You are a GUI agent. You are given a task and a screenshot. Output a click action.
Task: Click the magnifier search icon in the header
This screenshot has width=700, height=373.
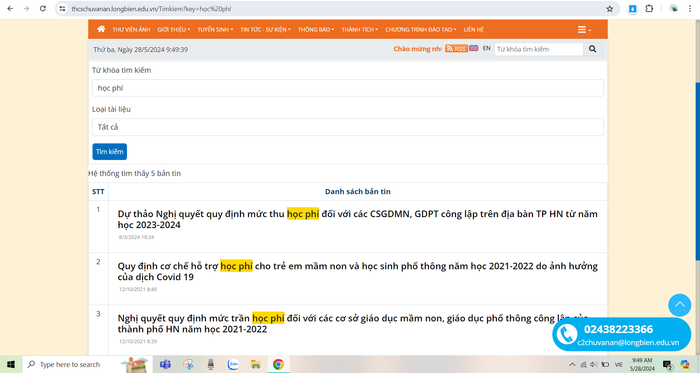tap(592, 49)
